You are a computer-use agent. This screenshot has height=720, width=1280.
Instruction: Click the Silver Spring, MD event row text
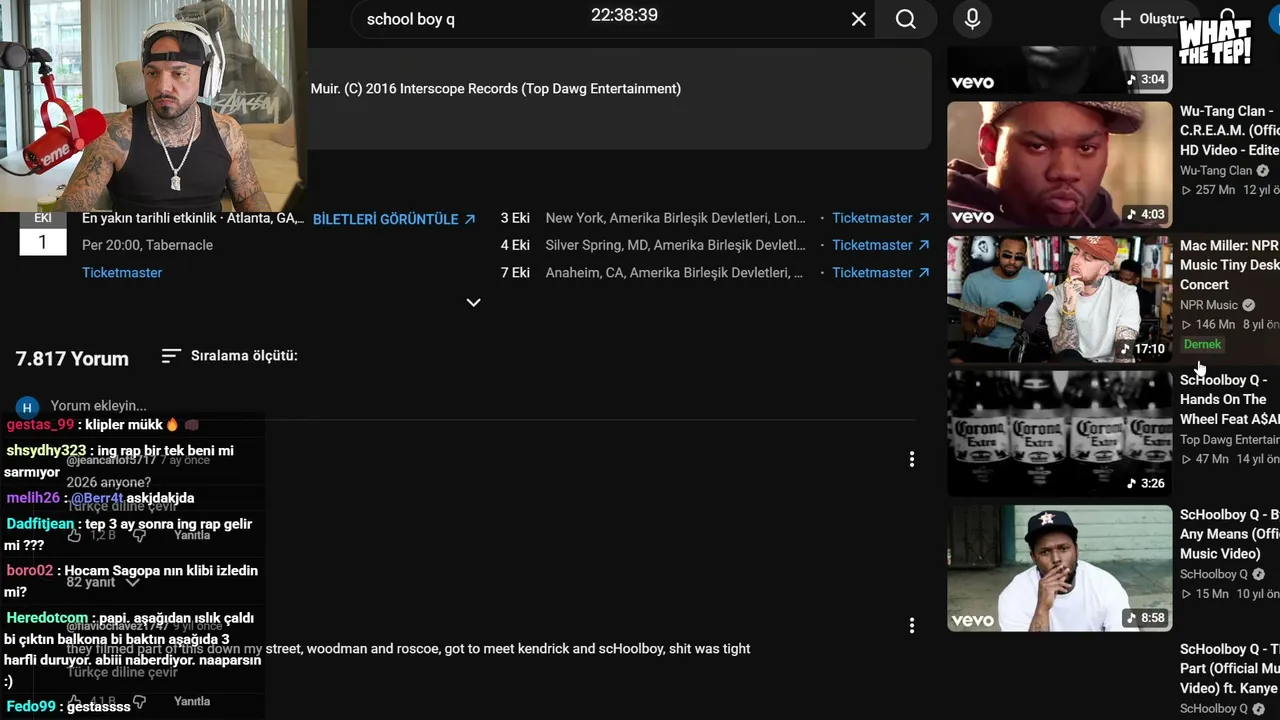pyautogui.click(x=675, y=245)
